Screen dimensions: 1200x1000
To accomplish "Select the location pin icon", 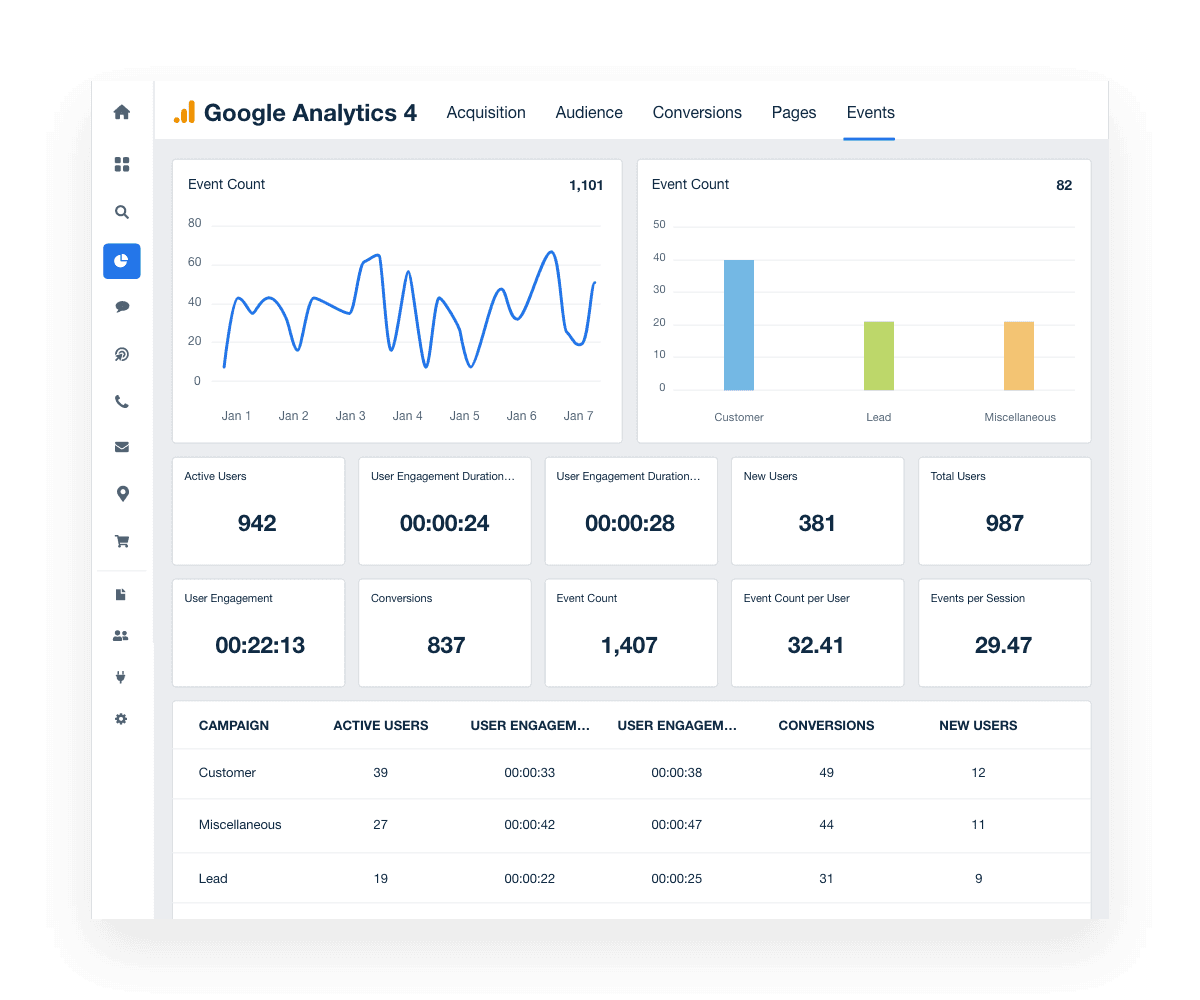I will point(121,494).
